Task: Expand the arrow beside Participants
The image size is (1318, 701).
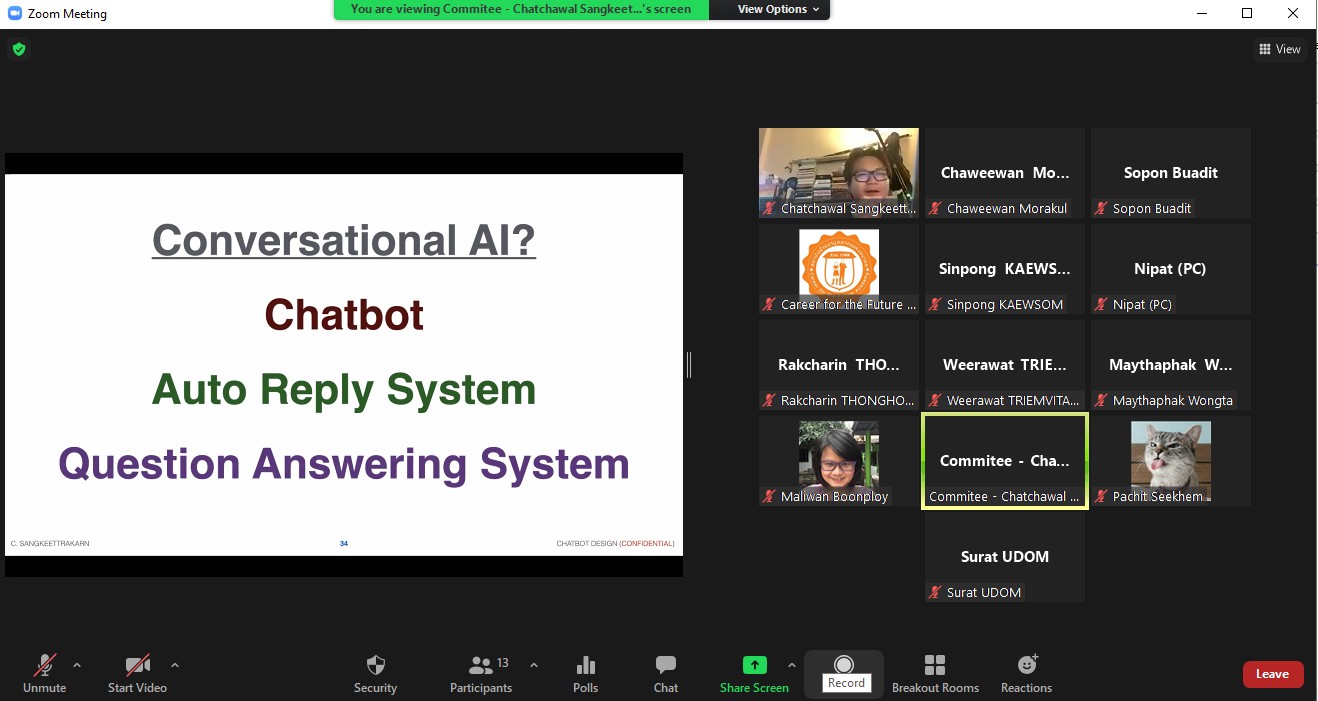Action: click(x=533, y=665)
